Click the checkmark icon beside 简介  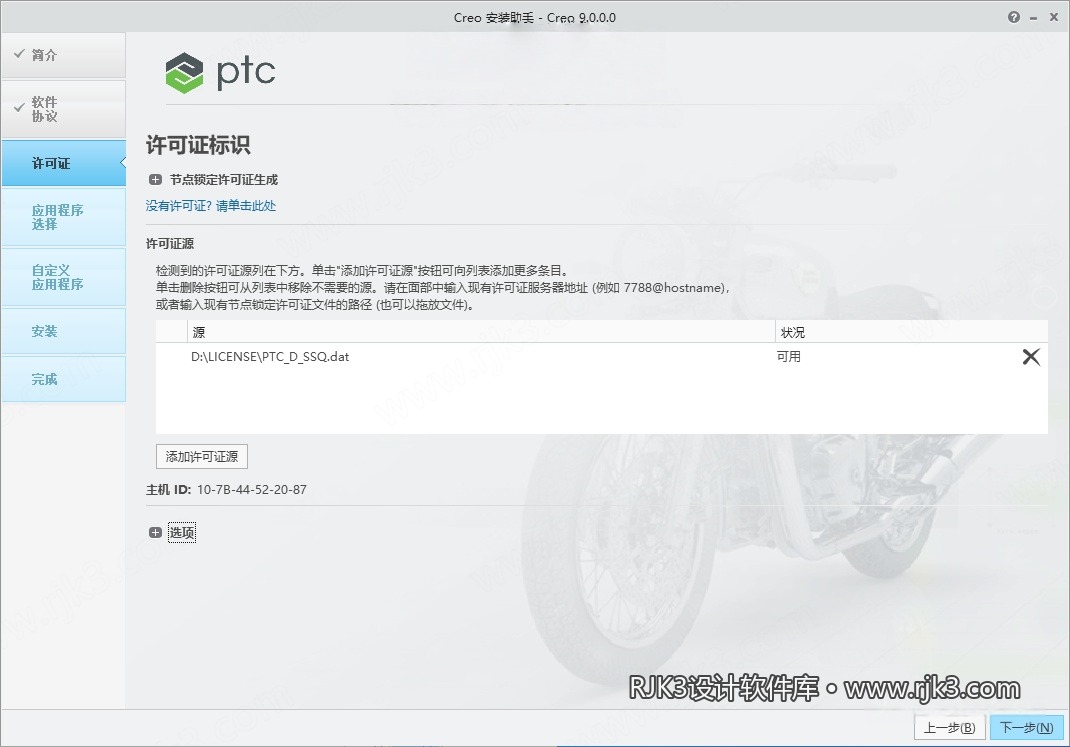(20, 53)
